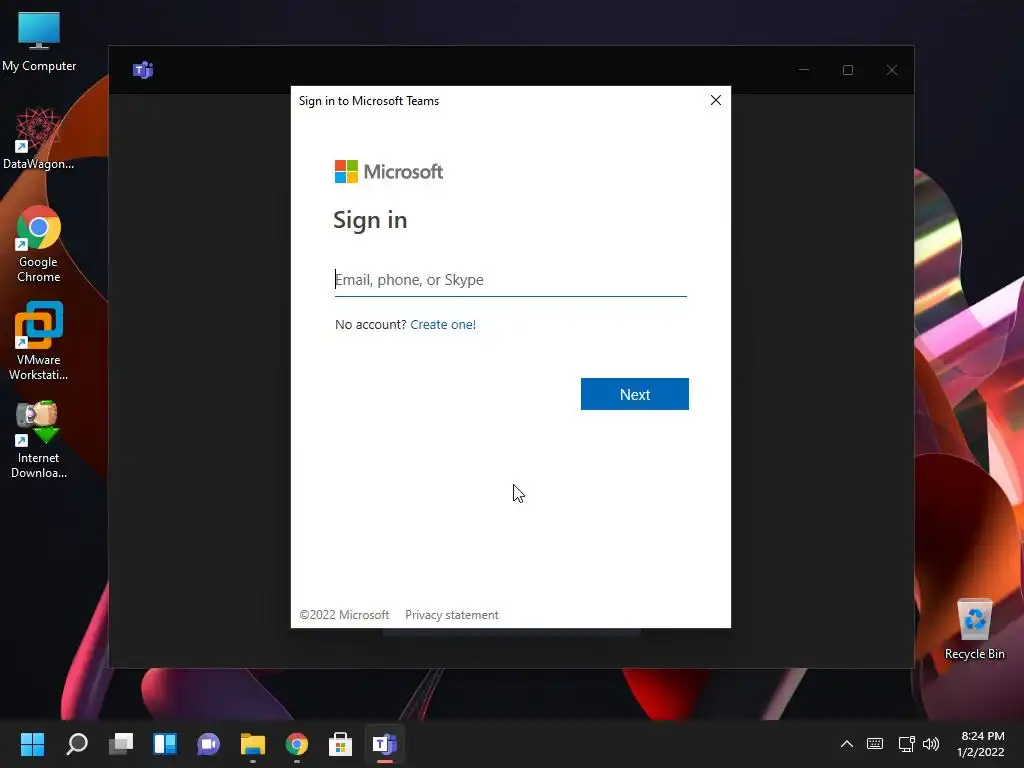
Task: Maximize the Teams window
Action: [848, 70]
